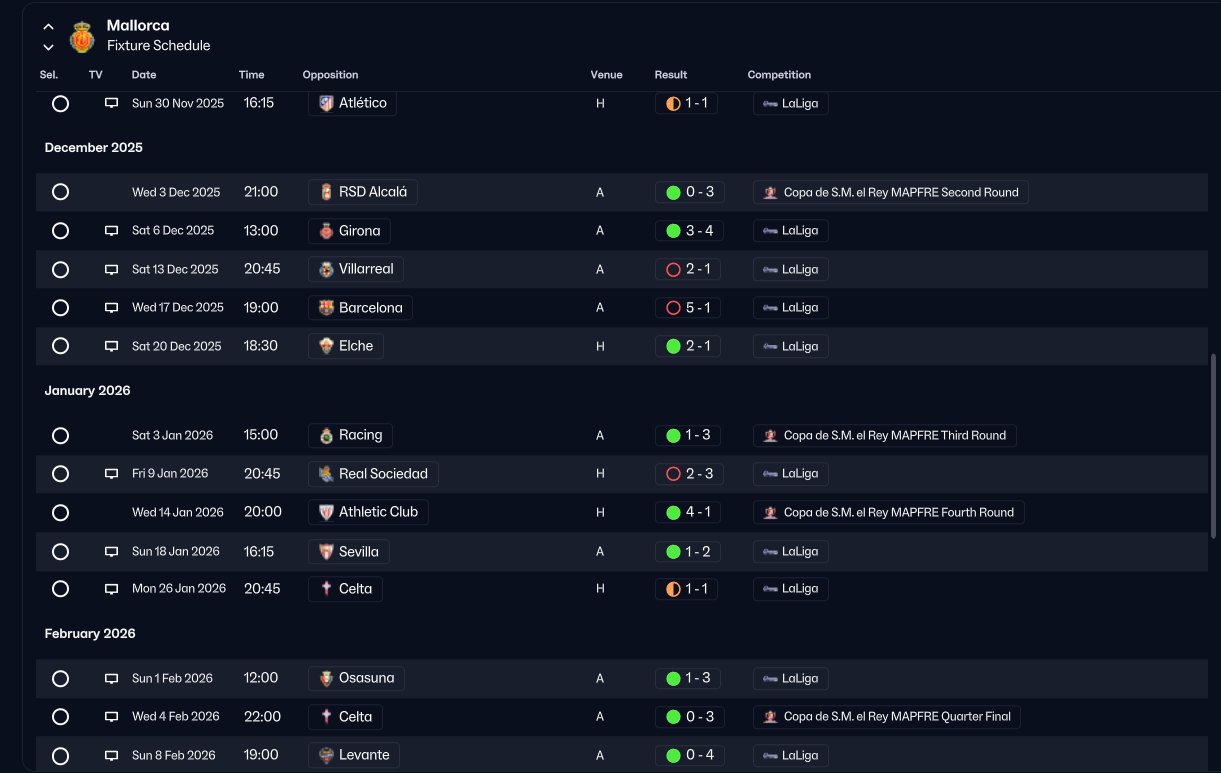The width and height of the screenshot is (1221, 773).
Task: Click the Copa del Rey icon on RSD Alcalá row
Action: click(770, 193)
